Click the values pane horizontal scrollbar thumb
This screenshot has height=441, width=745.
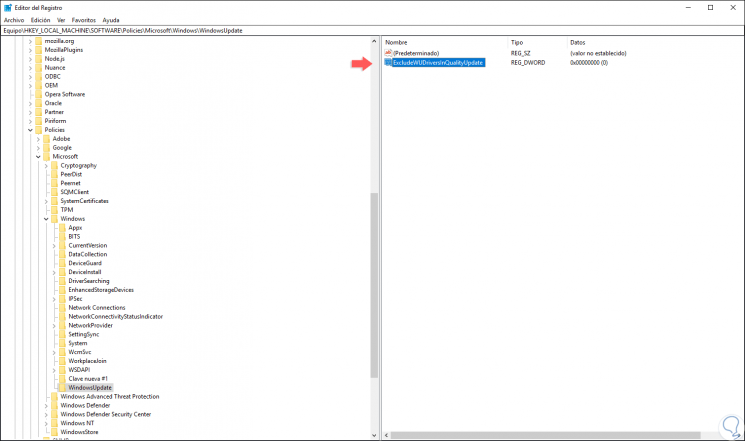(545, 435)
